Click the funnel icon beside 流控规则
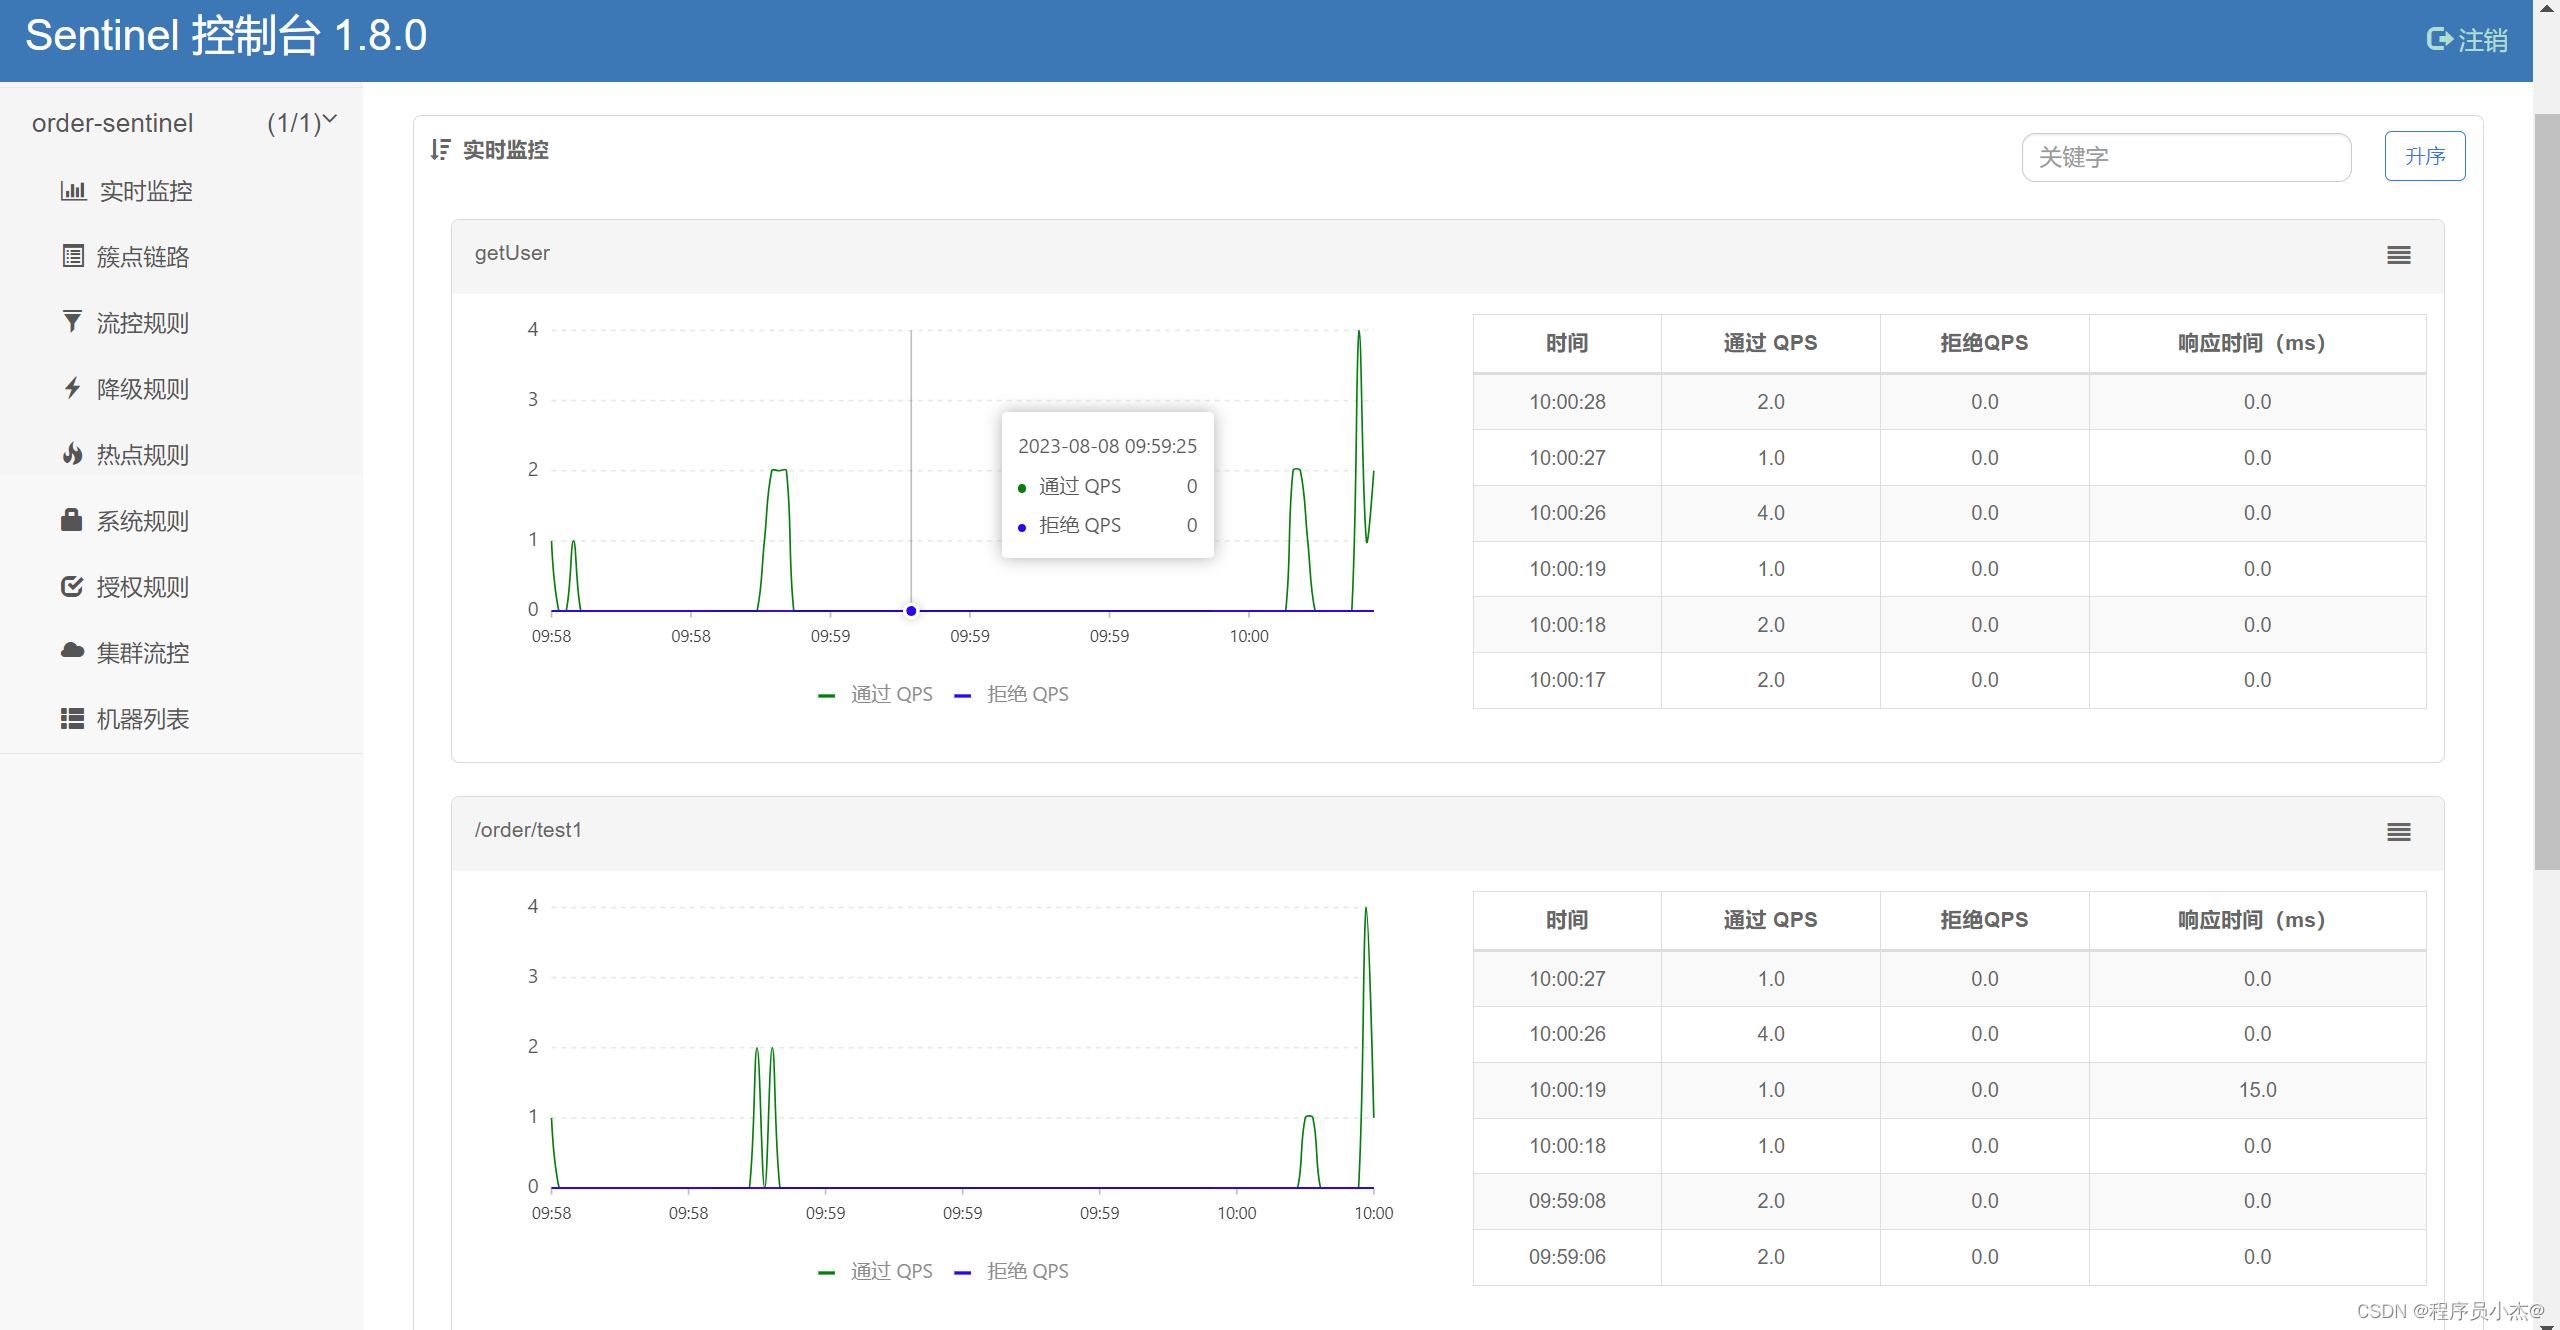This screenshot has width=2560, height=1330. (72, 322)
